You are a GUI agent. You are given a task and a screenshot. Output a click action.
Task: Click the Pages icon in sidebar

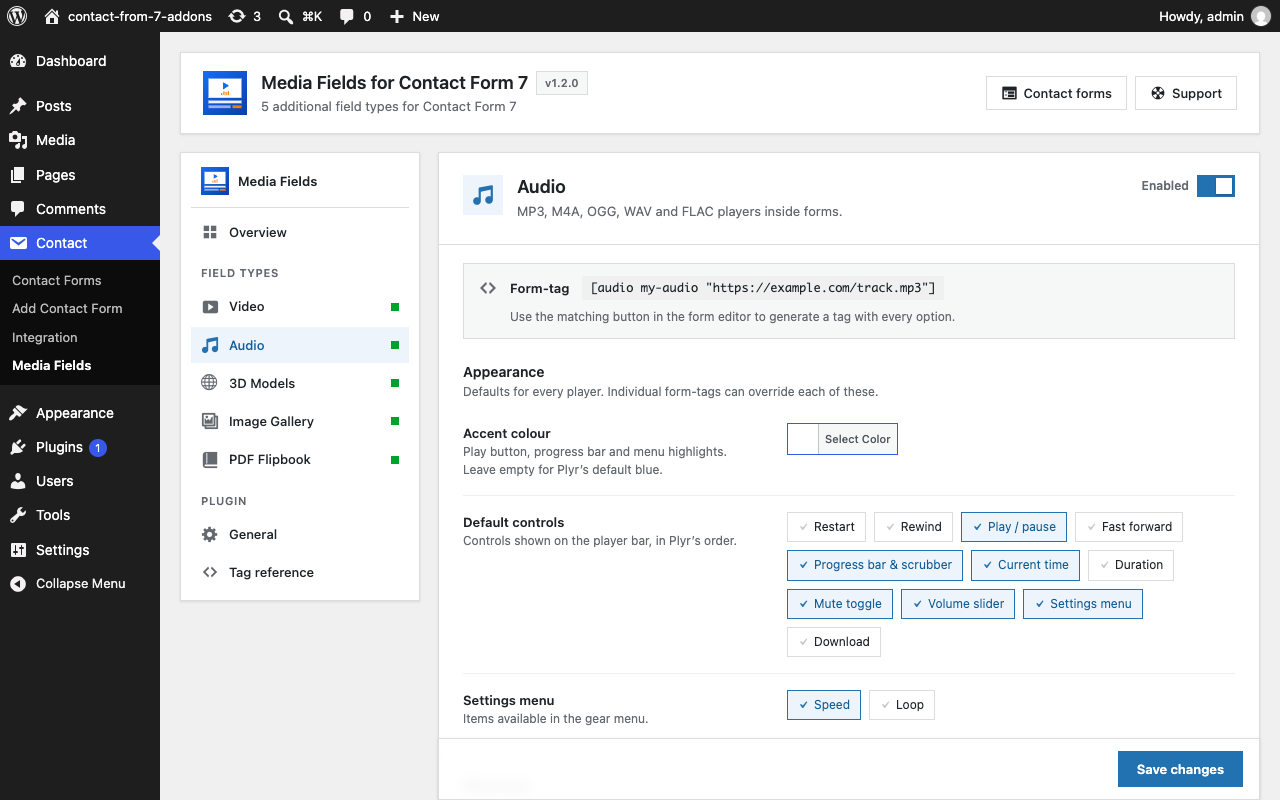pyautogui.click(x=18, y=175)
